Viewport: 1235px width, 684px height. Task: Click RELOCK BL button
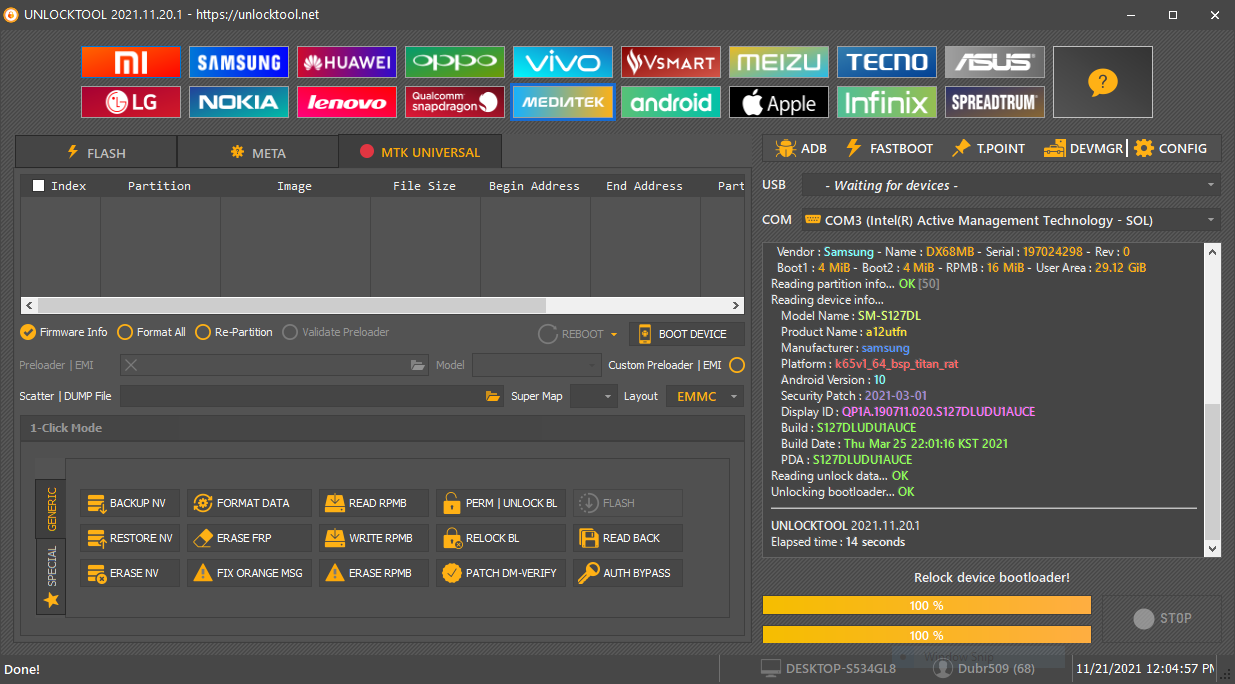(501, 538)
